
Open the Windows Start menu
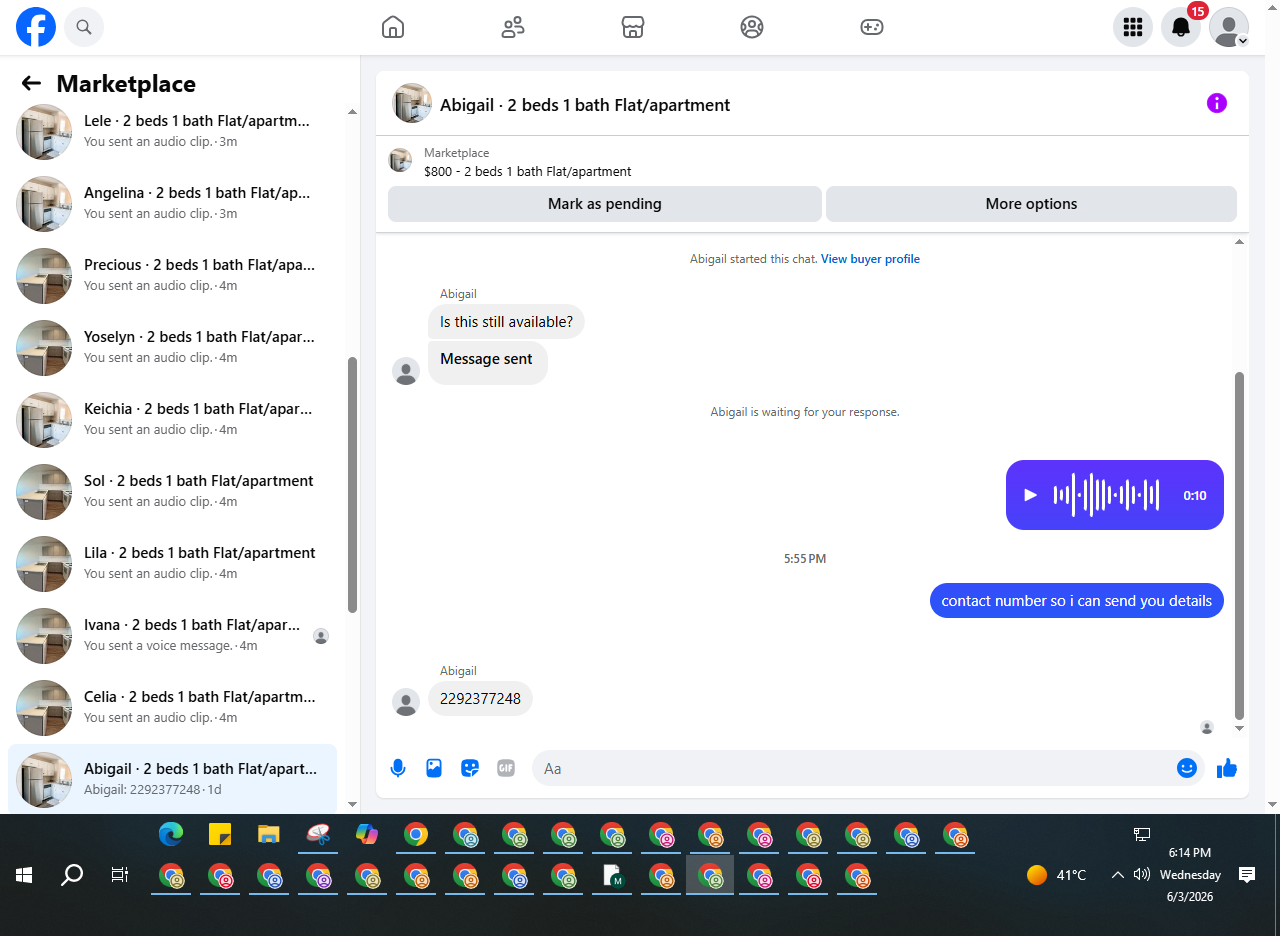[x=24, y=876]
